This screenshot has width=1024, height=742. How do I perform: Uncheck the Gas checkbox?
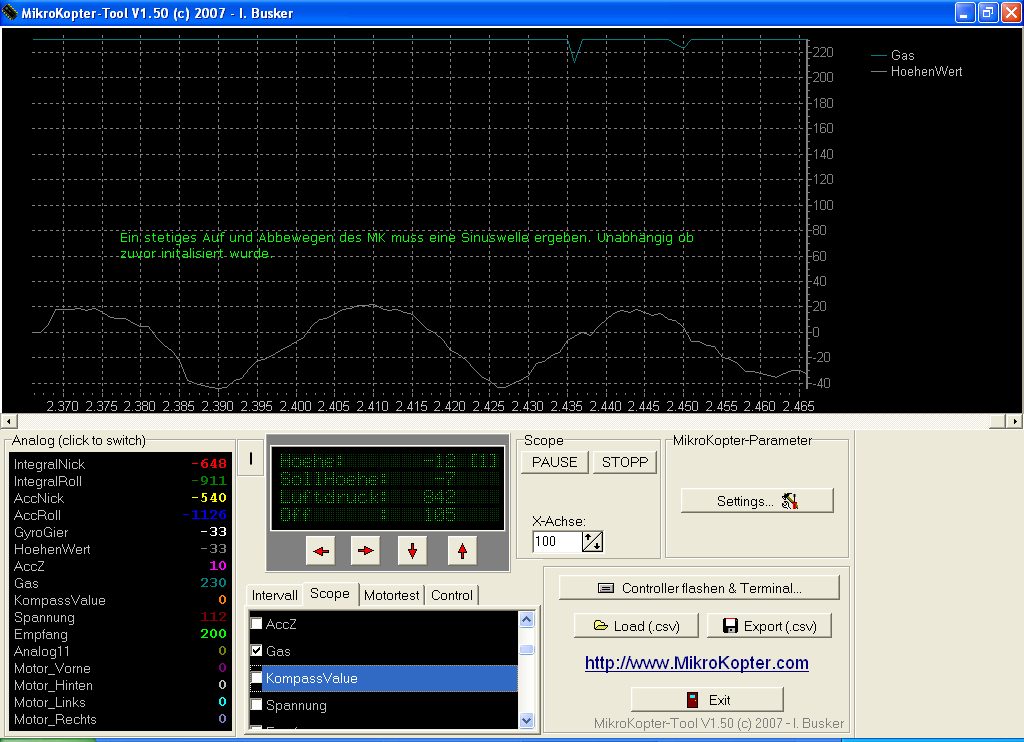tap(256, 651)
